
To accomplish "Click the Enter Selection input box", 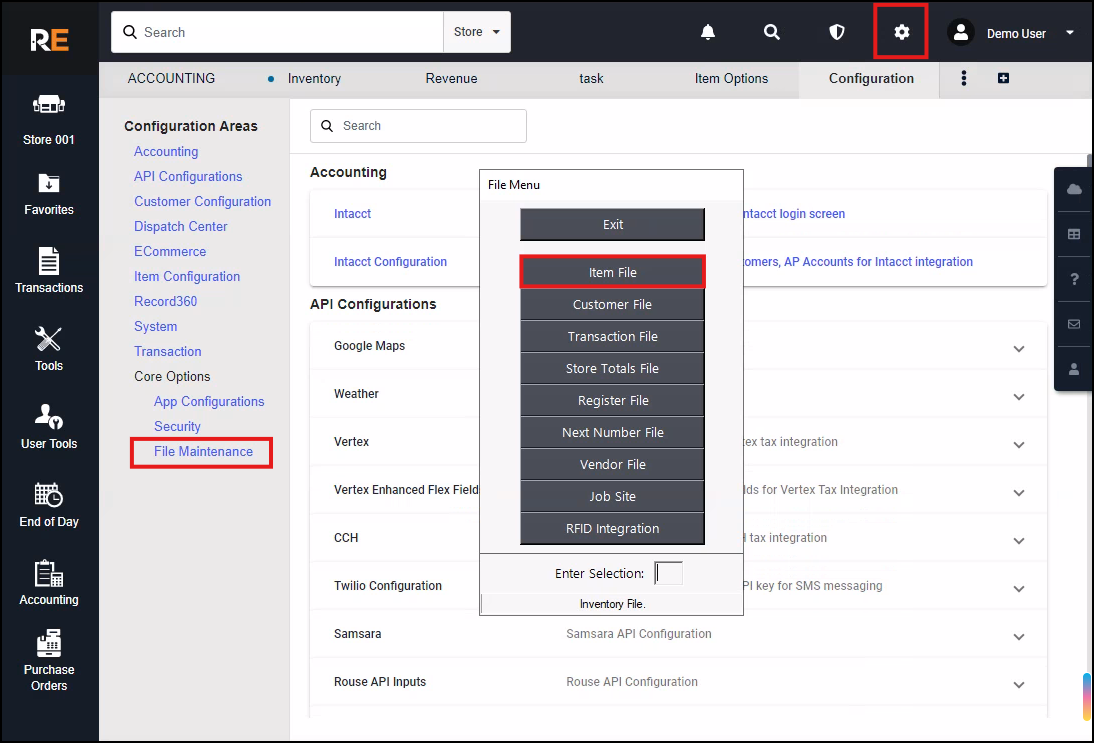I will [668, 573].
